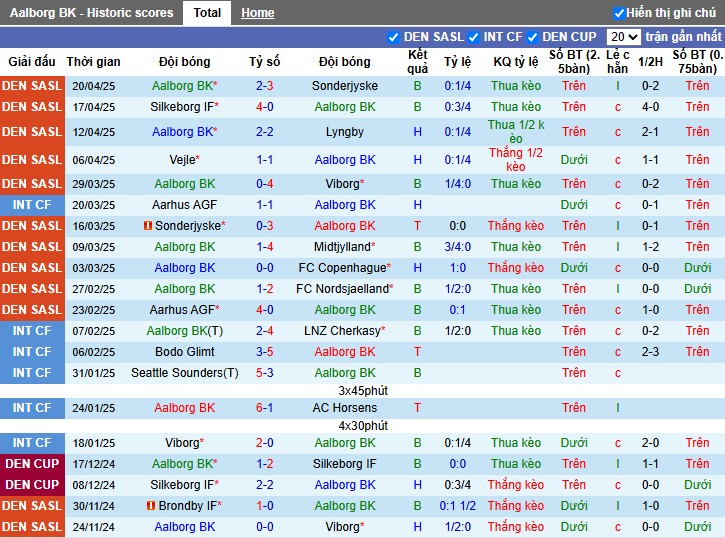The height and width of the screenshot is (538, 725).
Task: Click result H in FC Copenhague row
Action: [418, 268]
